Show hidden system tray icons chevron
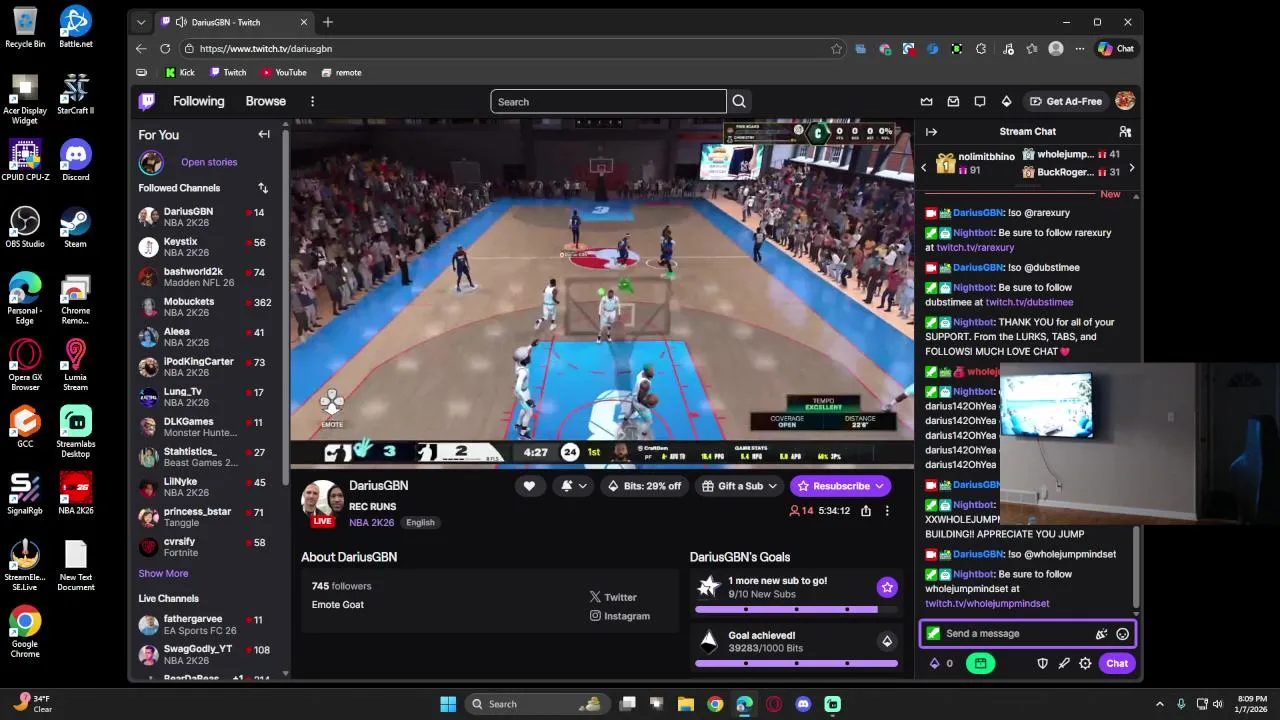This screenshot has height=720, width=1280. pyautogui.click(x=1160, y=704)
